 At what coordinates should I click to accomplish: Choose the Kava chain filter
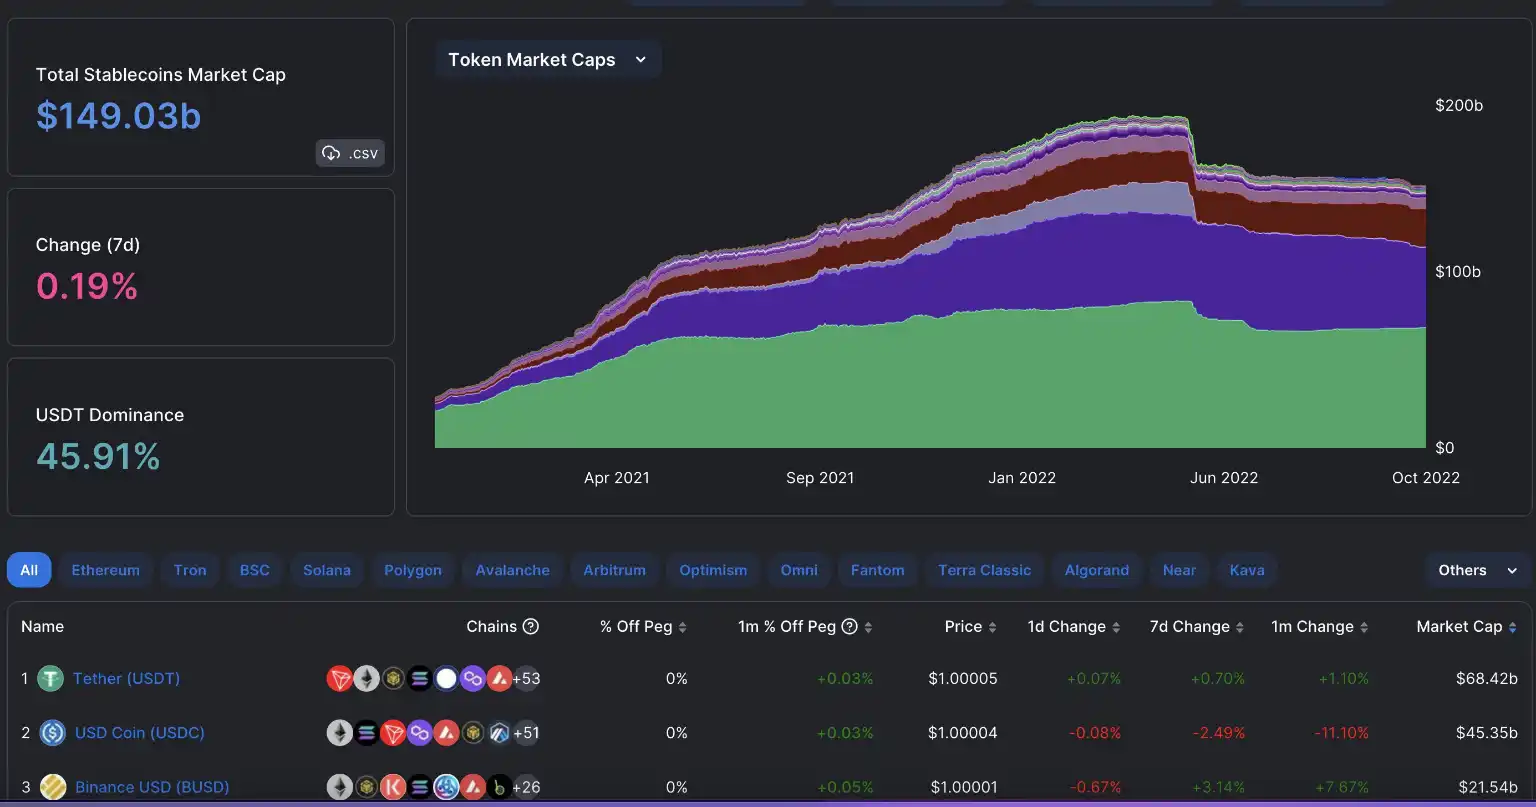click(x=1247, y=570)
